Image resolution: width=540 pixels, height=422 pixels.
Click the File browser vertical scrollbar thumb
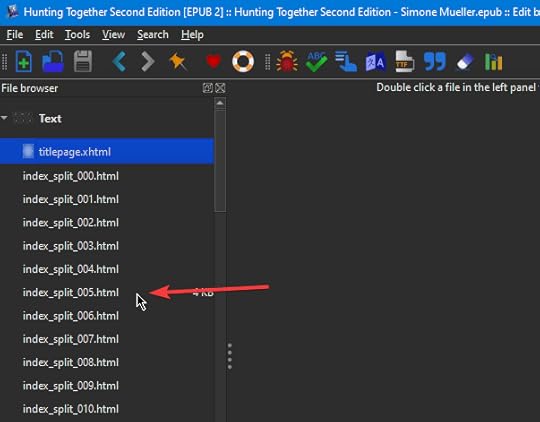(220, 161)
